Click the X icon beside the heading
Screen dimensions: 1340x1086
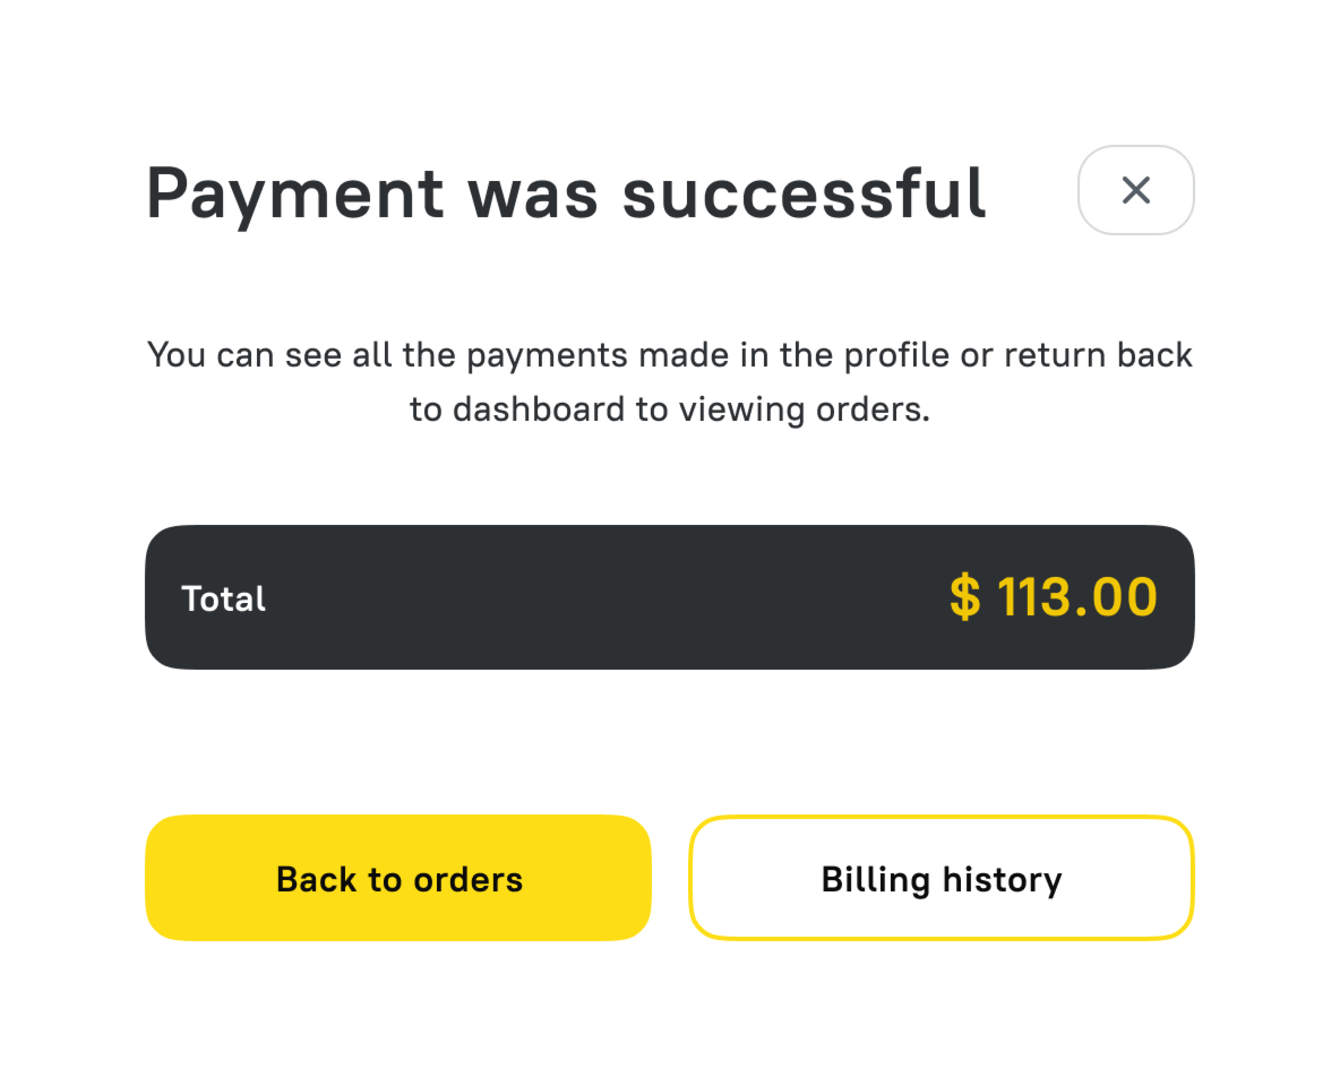tap(1135, 190)
